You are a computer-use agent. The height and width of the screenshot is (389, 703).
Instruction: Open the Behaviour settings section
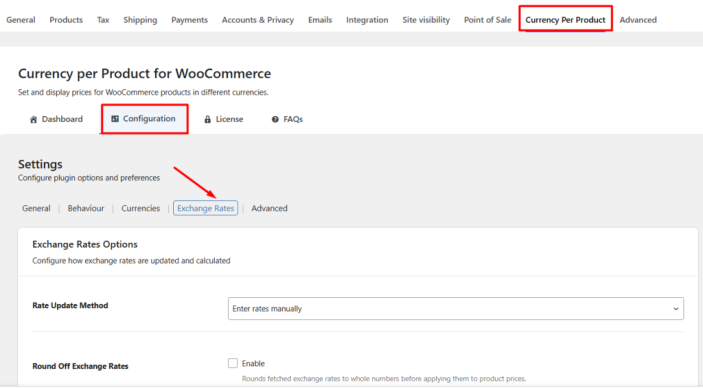click(x=86, y=208)
